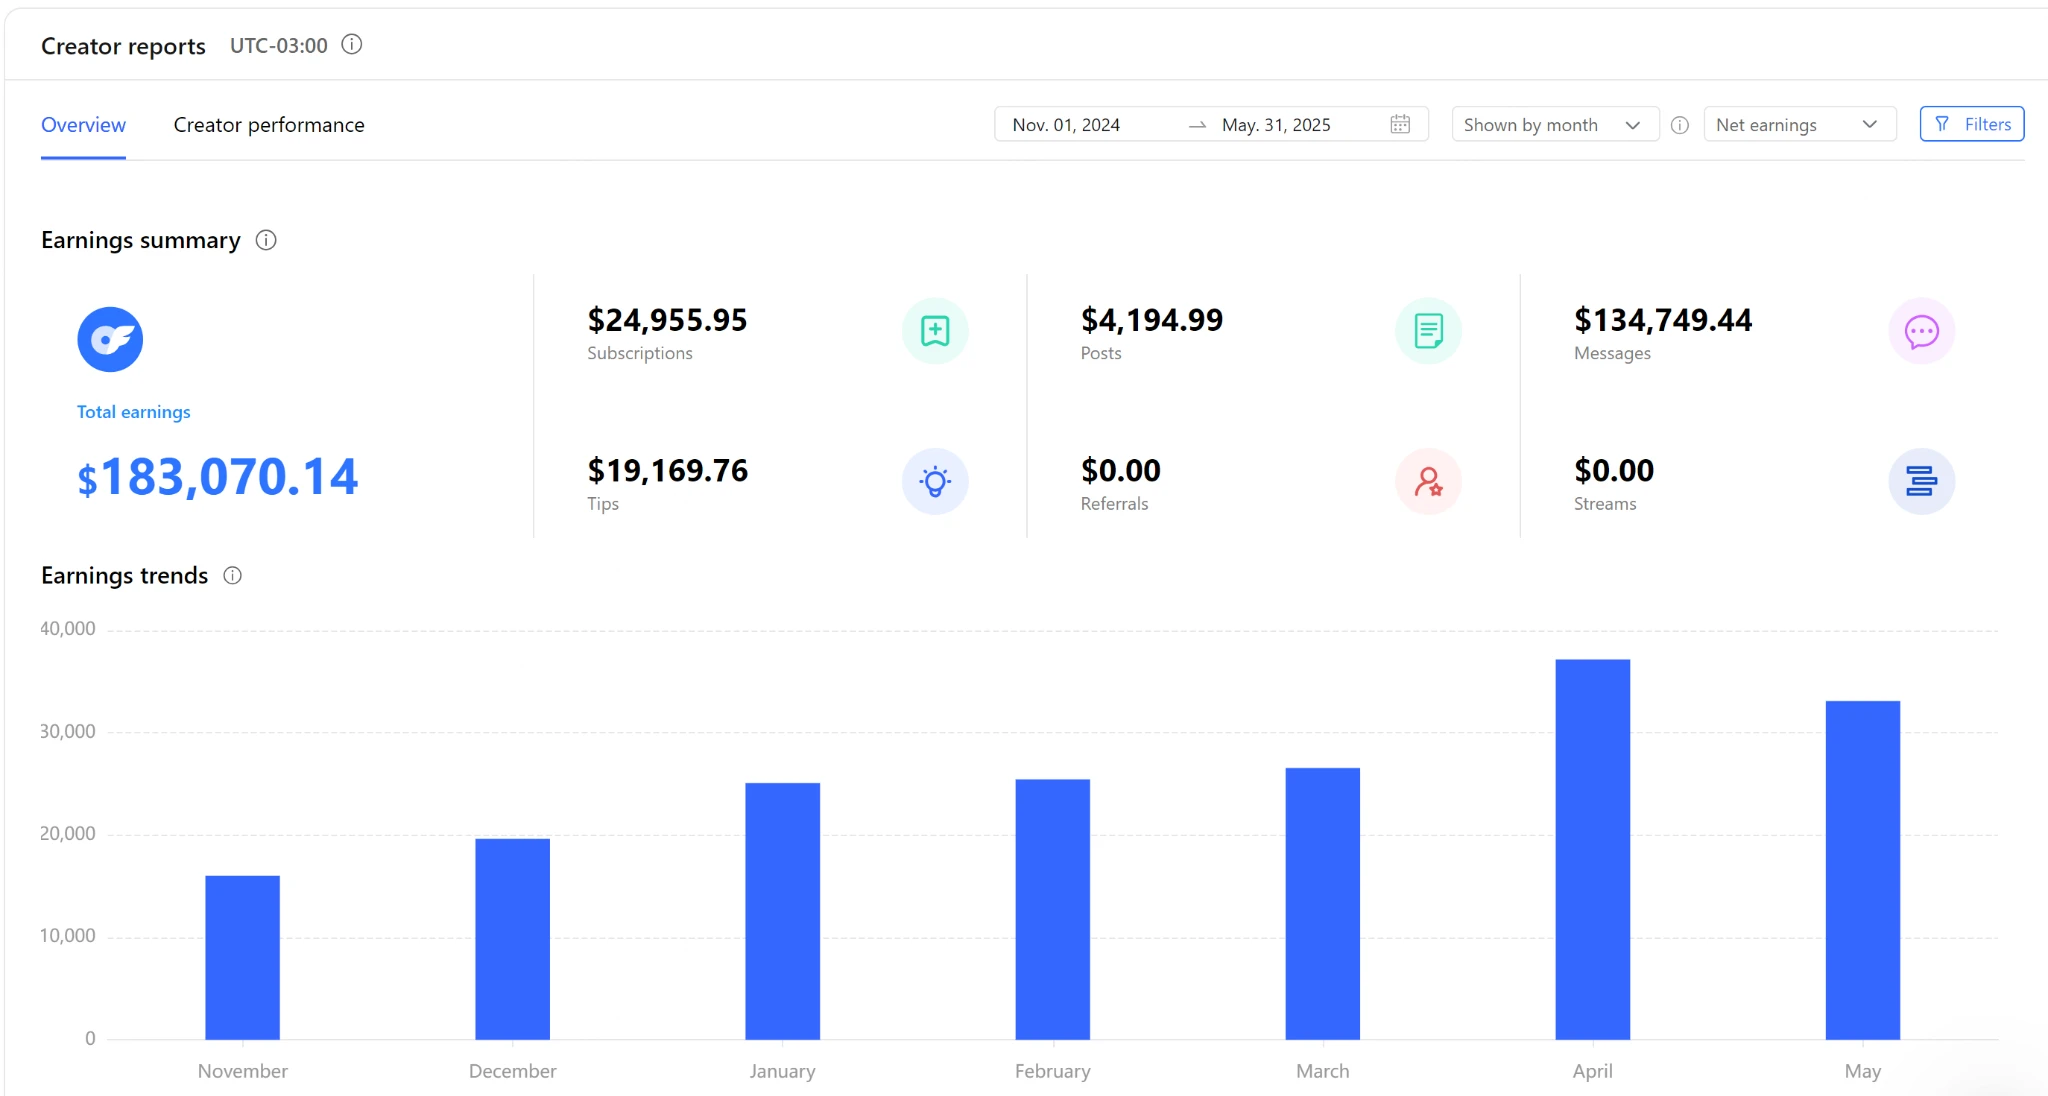Click the Subscriptions bookmark icon
The width and height of the screenshot is (2048, 1096).
(934, 331)
